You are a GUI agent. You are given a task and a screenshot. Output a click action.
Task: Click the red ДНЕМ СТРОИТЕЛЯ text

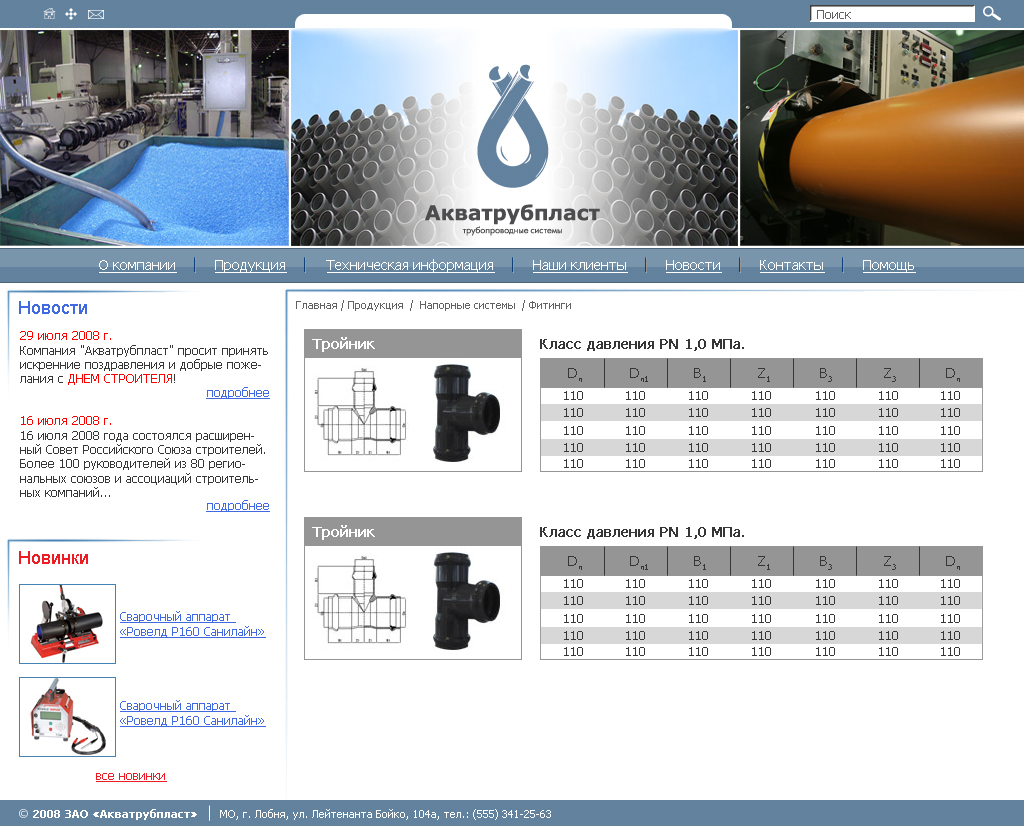tap(121, 379)
